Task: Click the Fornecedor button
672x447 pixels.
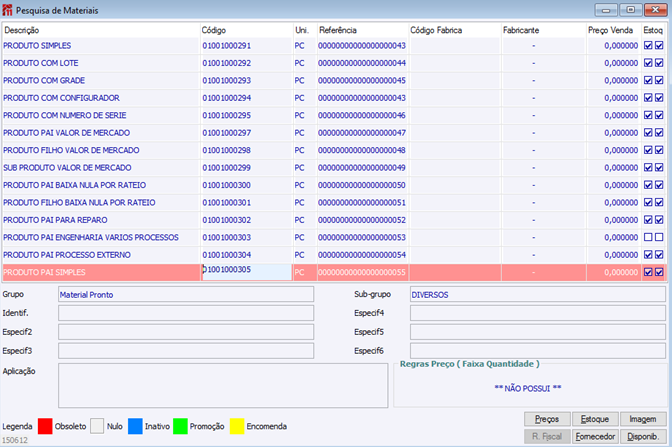Action: [595, 436]
